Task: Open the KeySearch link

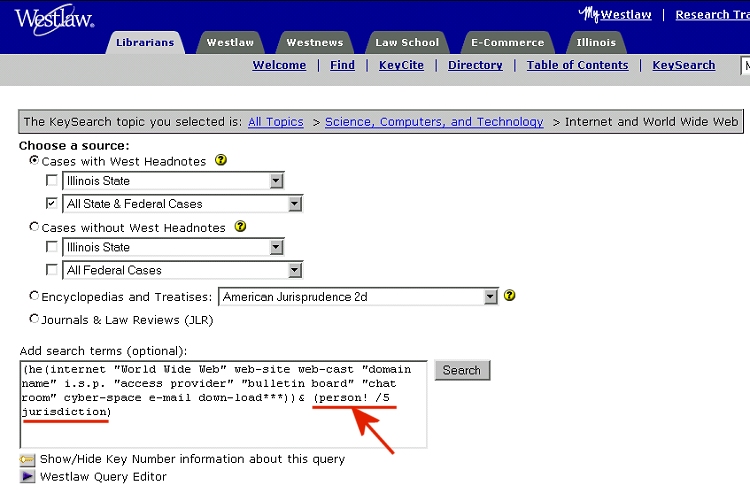Action: [x=684, y=65]
